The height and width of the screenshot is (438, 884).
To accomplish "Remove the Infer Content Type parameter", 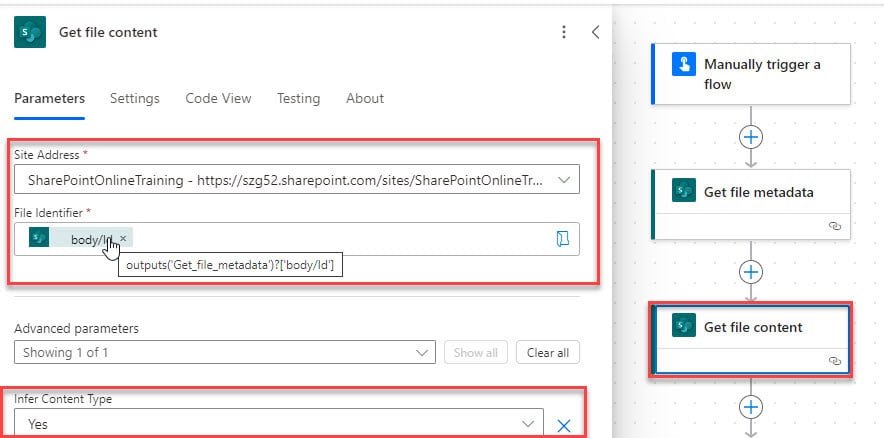I will [x=563, y=426].
